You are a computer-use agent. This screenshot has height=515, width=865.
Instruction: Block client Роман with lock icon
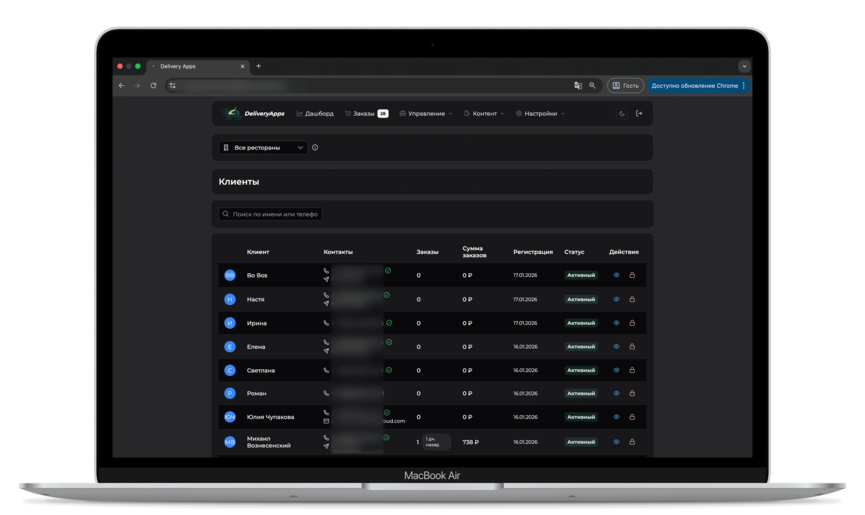click(632, 394)
